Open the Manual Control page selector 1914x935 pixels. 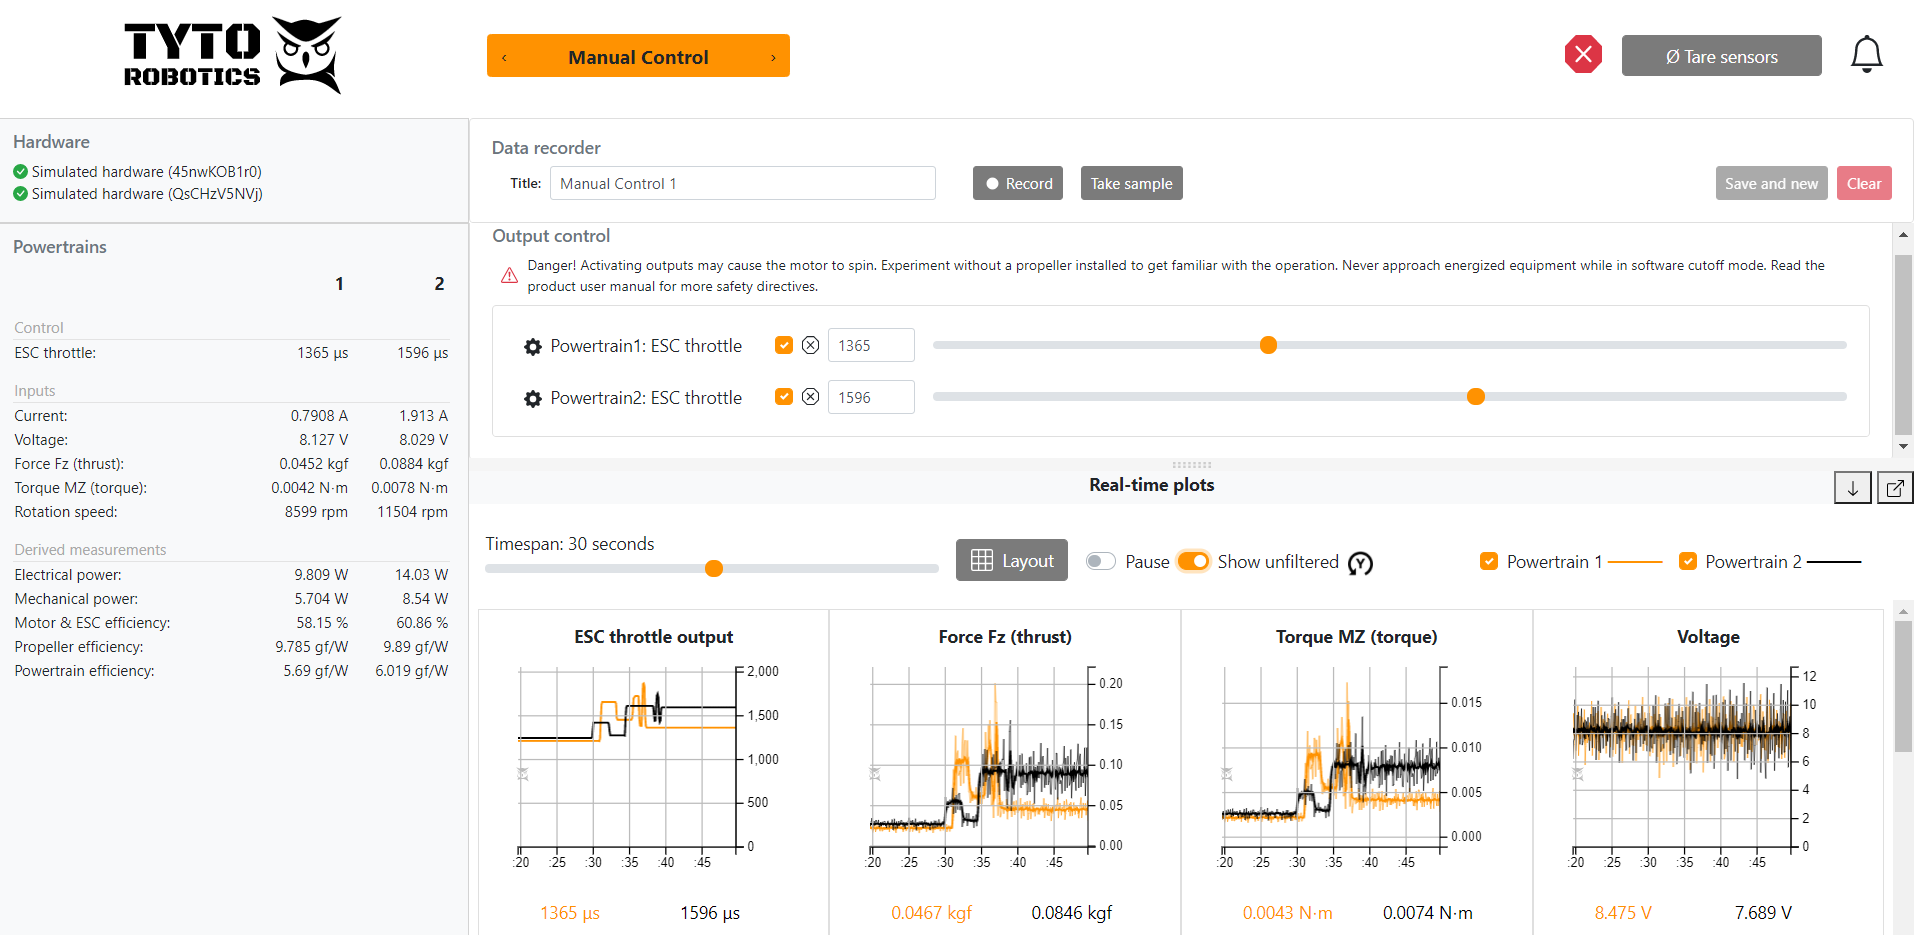[638, 56]
